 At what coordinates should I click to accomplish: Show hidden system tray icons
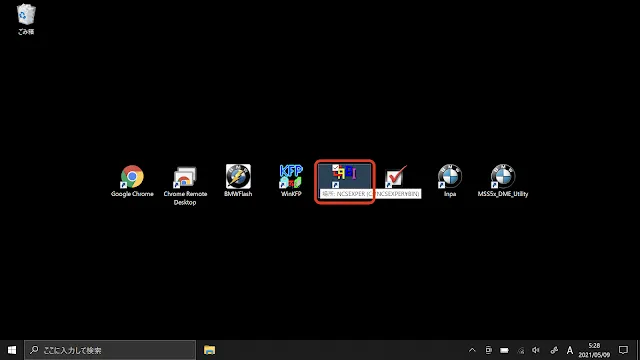pos(472,350)
